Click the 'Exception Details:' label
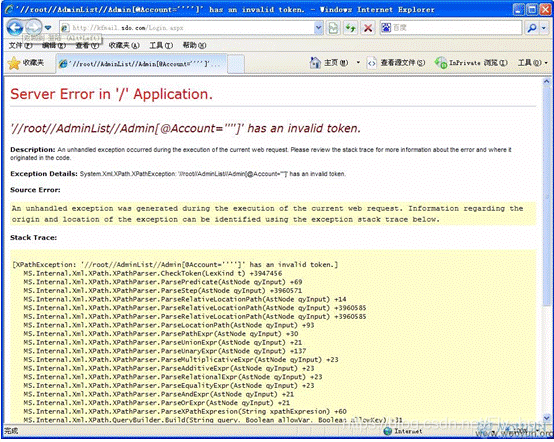This screenshot has width=554, height=442. (x=44, y=173)
